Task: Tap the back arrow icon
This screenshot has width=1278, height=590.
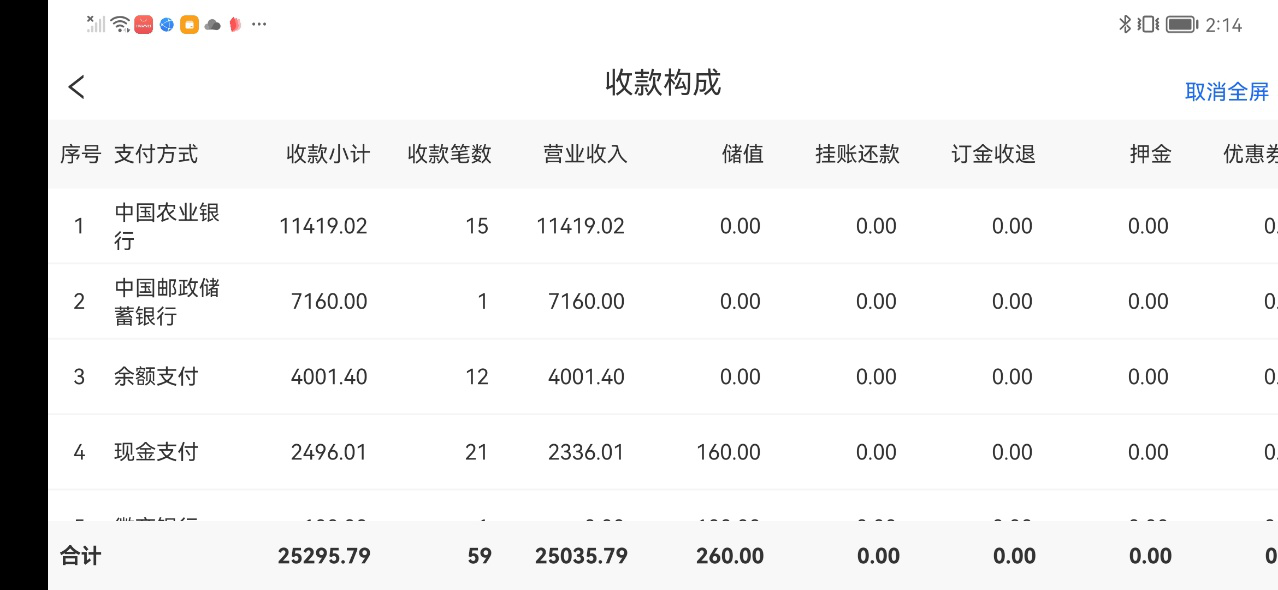Action: (77, 87)
